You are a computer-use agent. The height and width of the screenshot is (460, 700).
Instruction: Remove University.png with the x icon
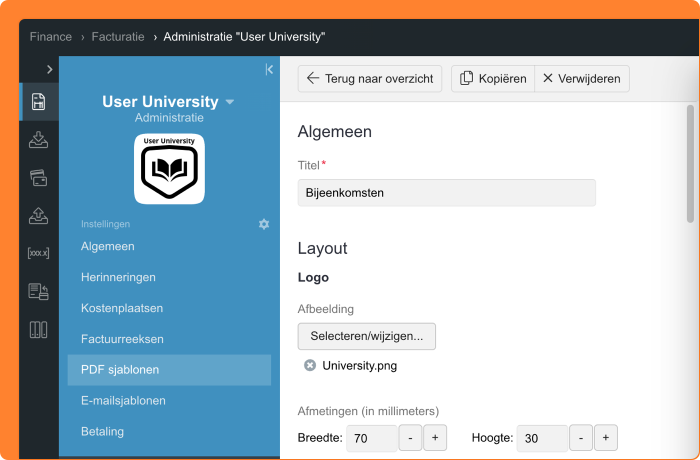(310, 365)
